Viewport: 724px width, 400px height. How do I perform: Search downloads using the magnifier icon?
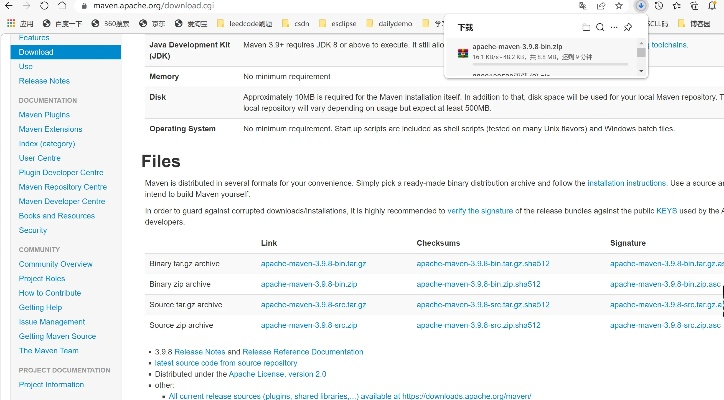pyautogui.click(x=599, y=27)
